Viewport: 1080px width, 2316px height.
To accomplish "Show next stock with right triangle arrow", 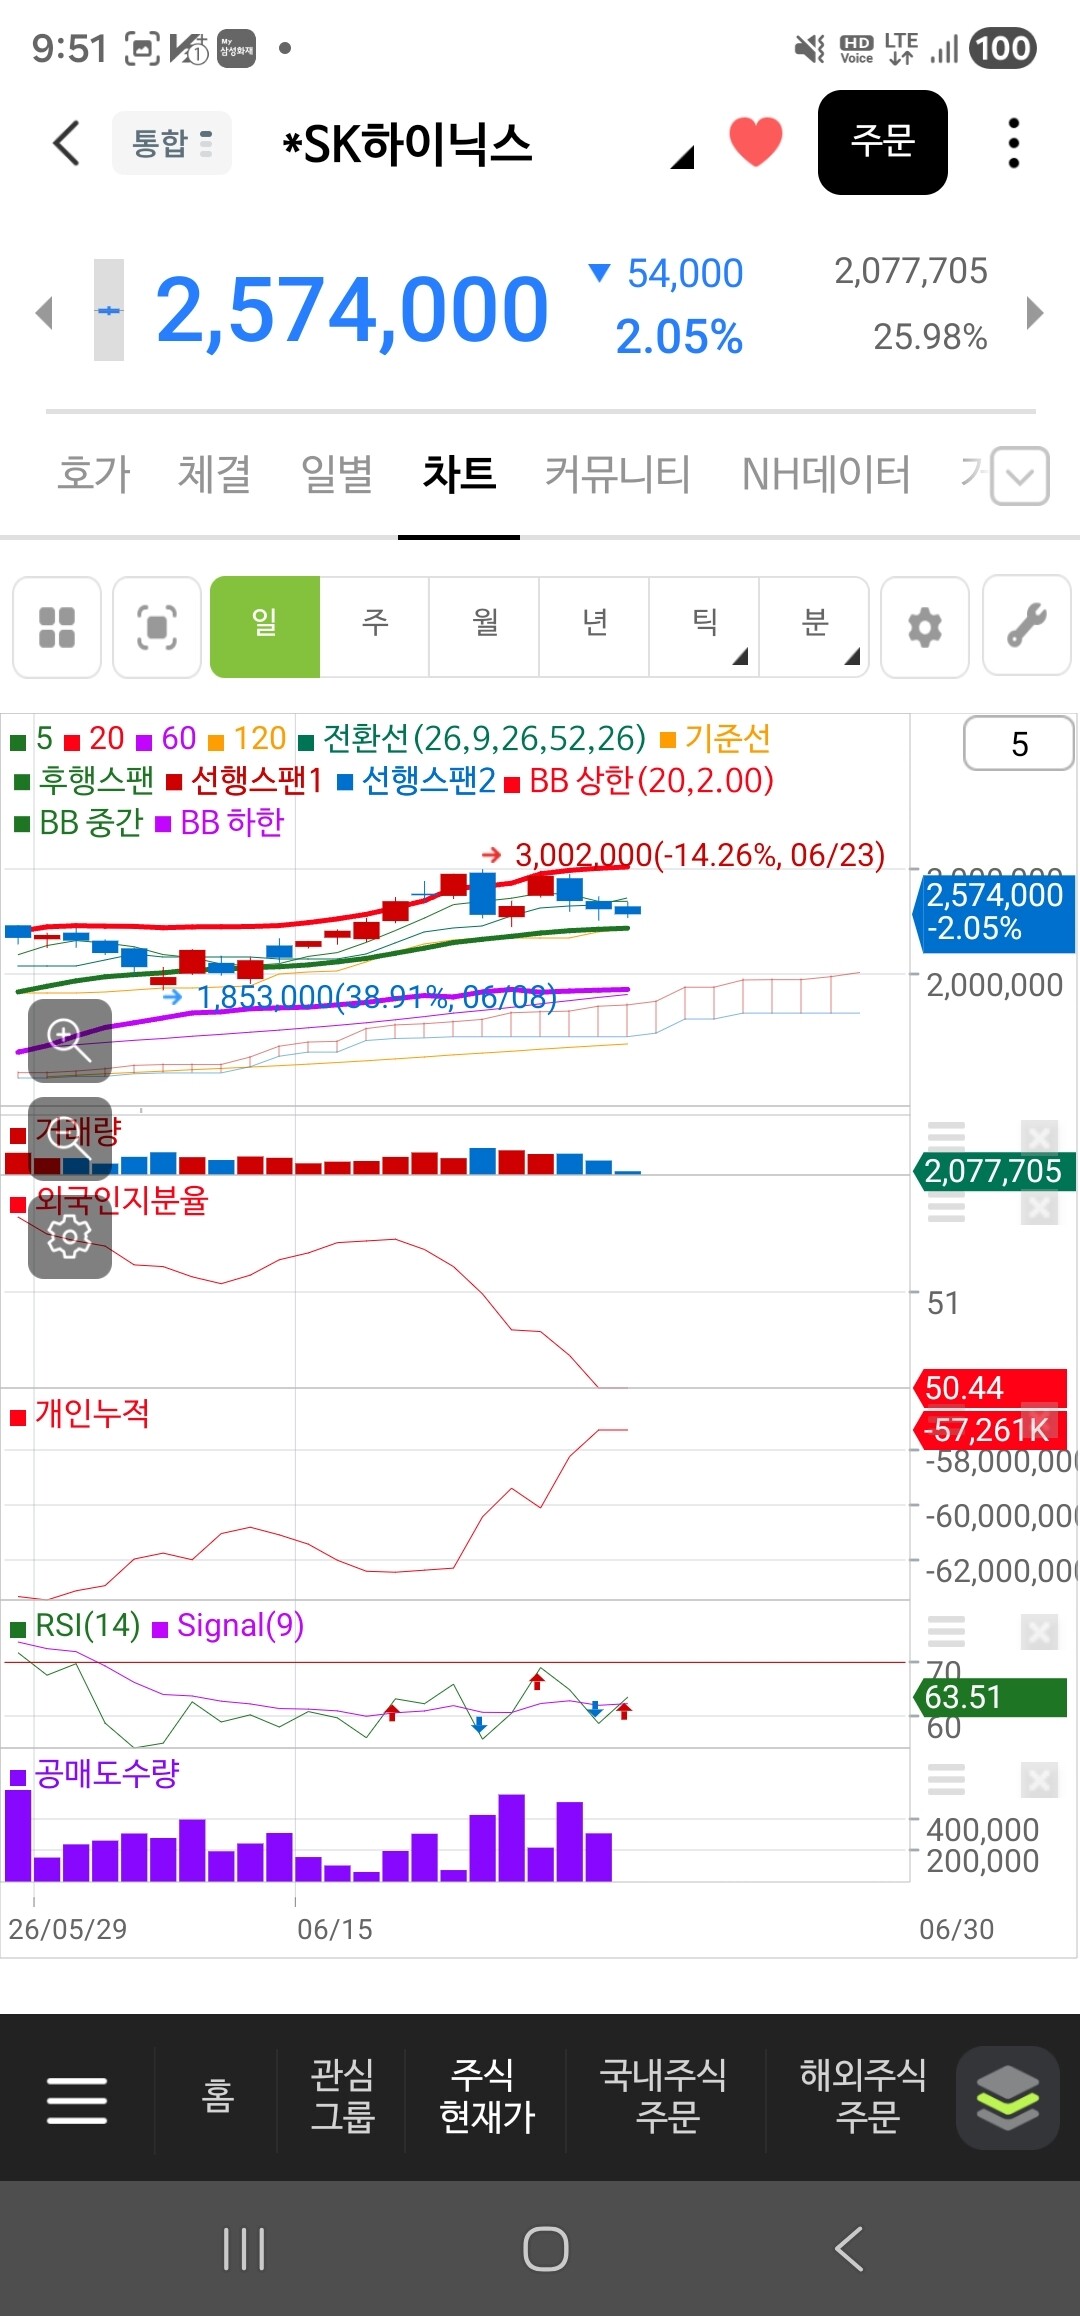I will (1035, 312).
